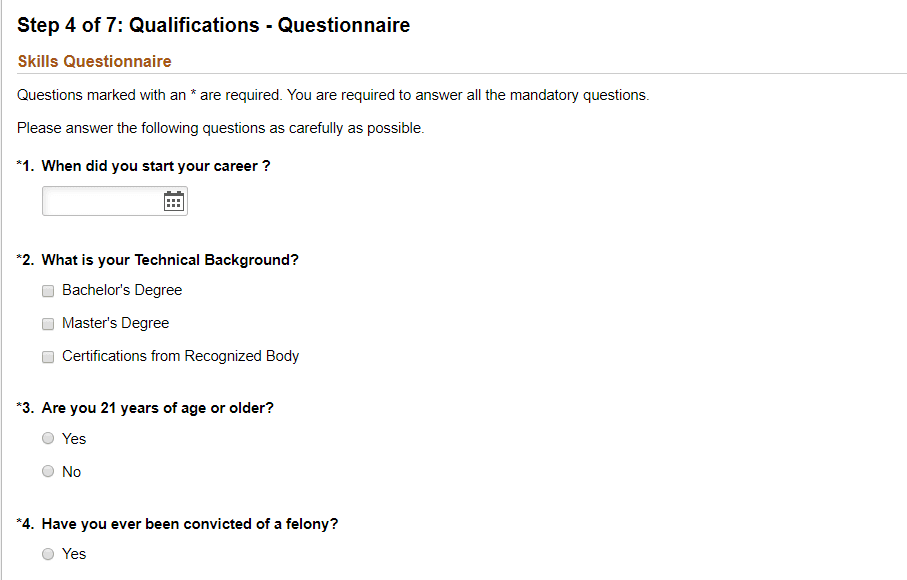Click "Certifications from Recognized Body" label text
Image resolution: width=907 pixels, height=580 pixels.
point(180,356)
